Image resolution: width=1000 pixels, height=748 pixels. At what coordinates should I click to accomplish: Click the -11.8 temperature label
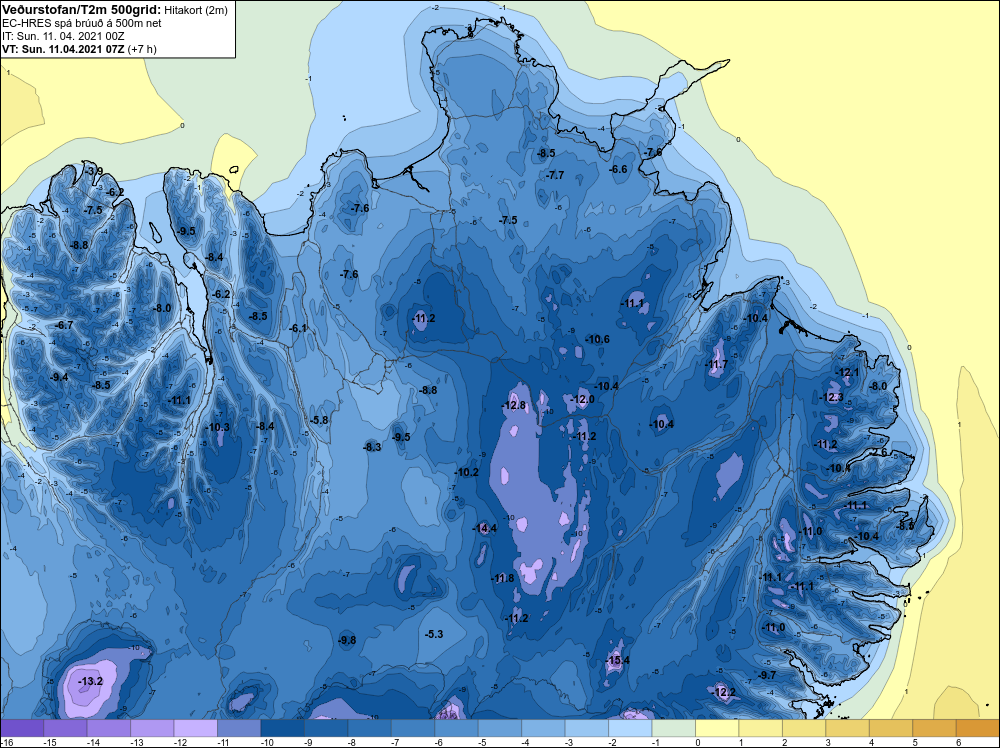(x=503, y=578)
